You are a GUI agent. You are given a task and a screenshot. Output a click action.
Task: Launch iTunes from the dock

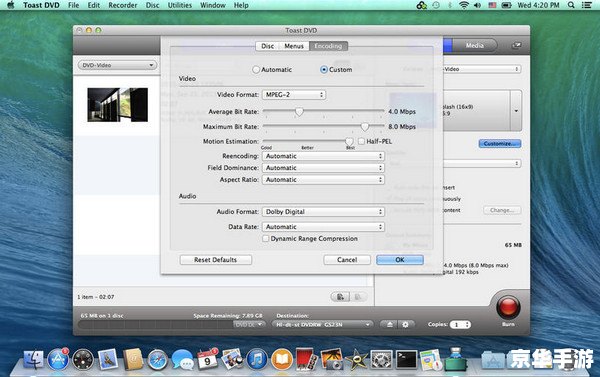[257, 360]
